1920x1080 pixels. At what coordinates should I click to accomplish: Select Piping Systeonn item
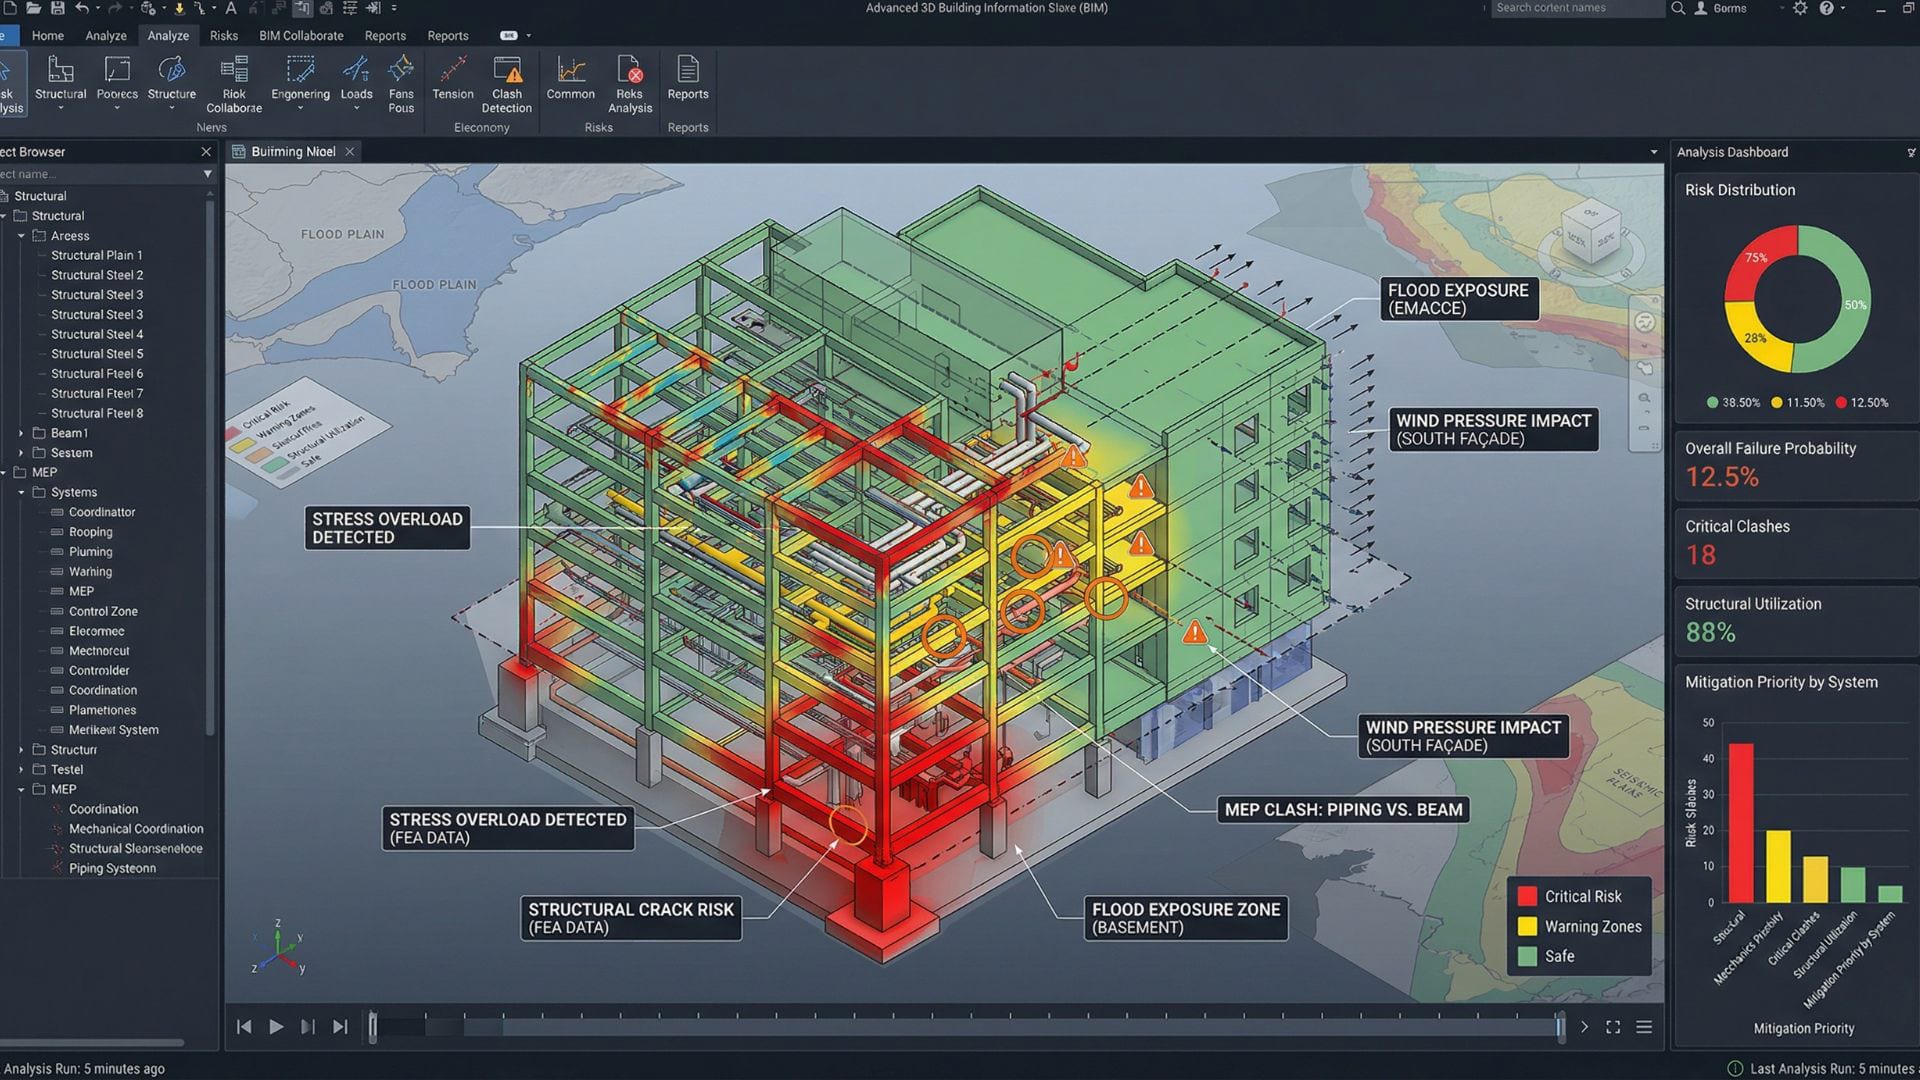tap(112, 868)
